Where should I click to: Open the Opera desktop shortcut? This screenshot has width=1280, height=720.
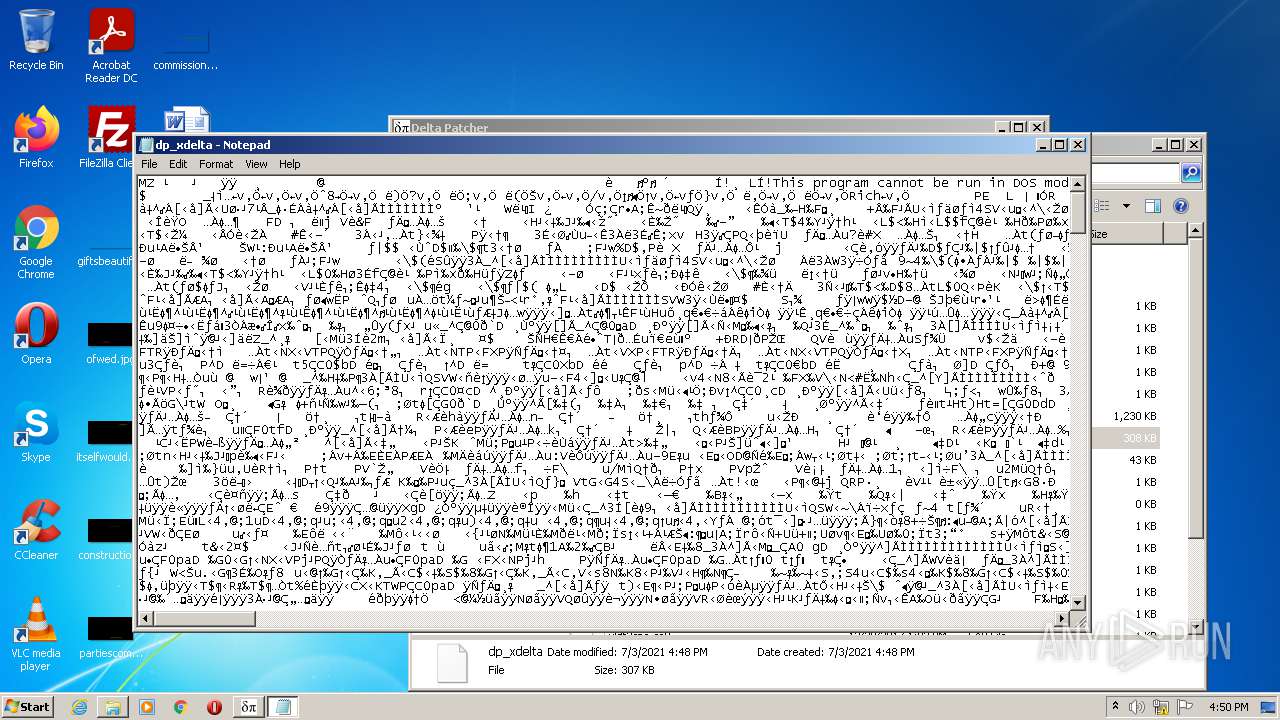36,333
